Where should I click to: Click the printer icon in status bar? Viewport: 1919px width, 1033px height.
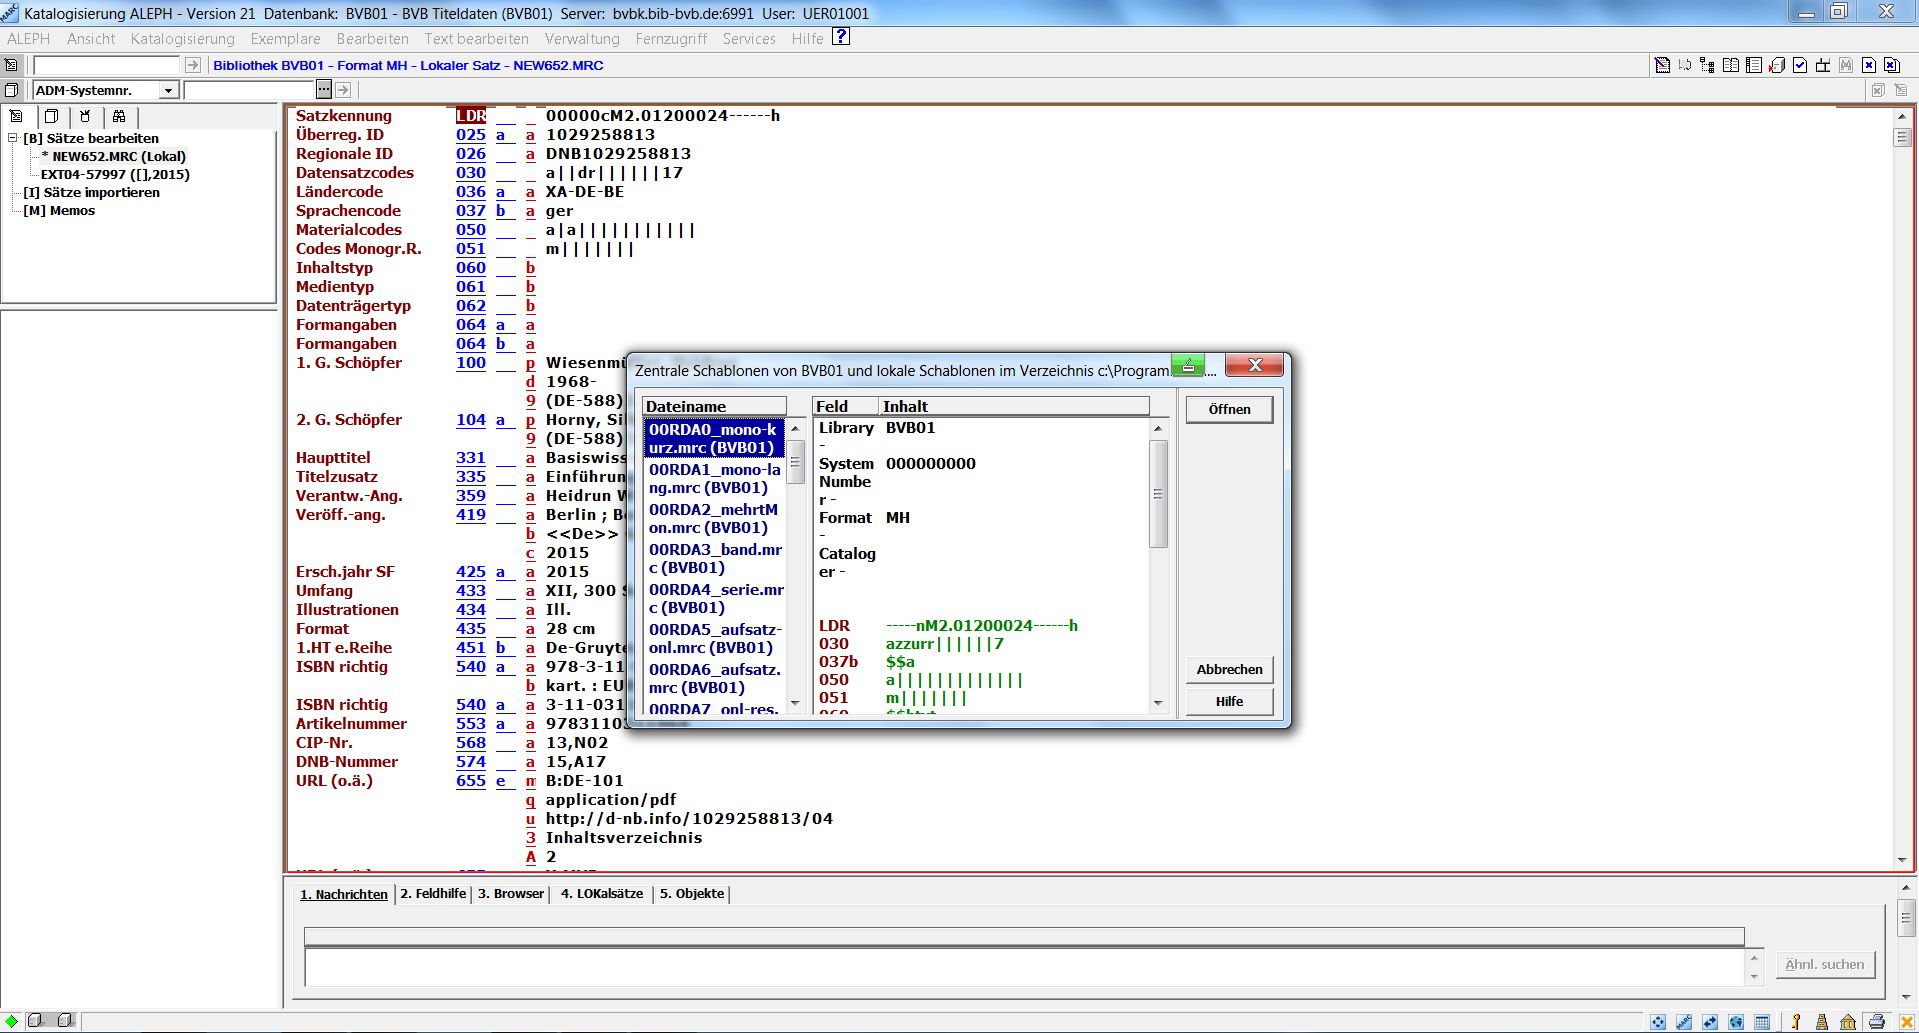pos(1876,1021)
